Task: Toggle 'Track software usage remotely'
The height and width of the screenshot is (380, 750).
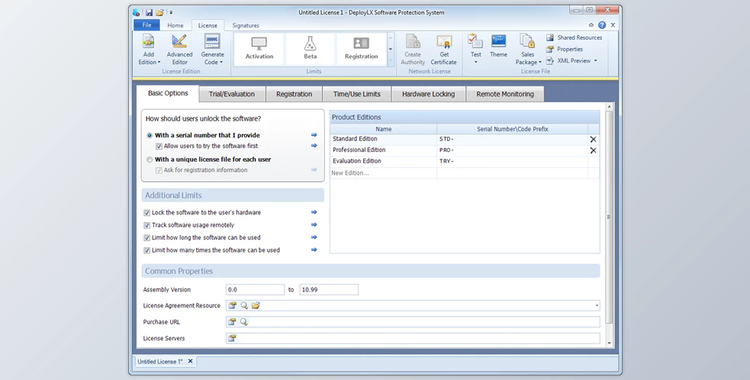Action: pyautogui.click(x=147, y=225)
